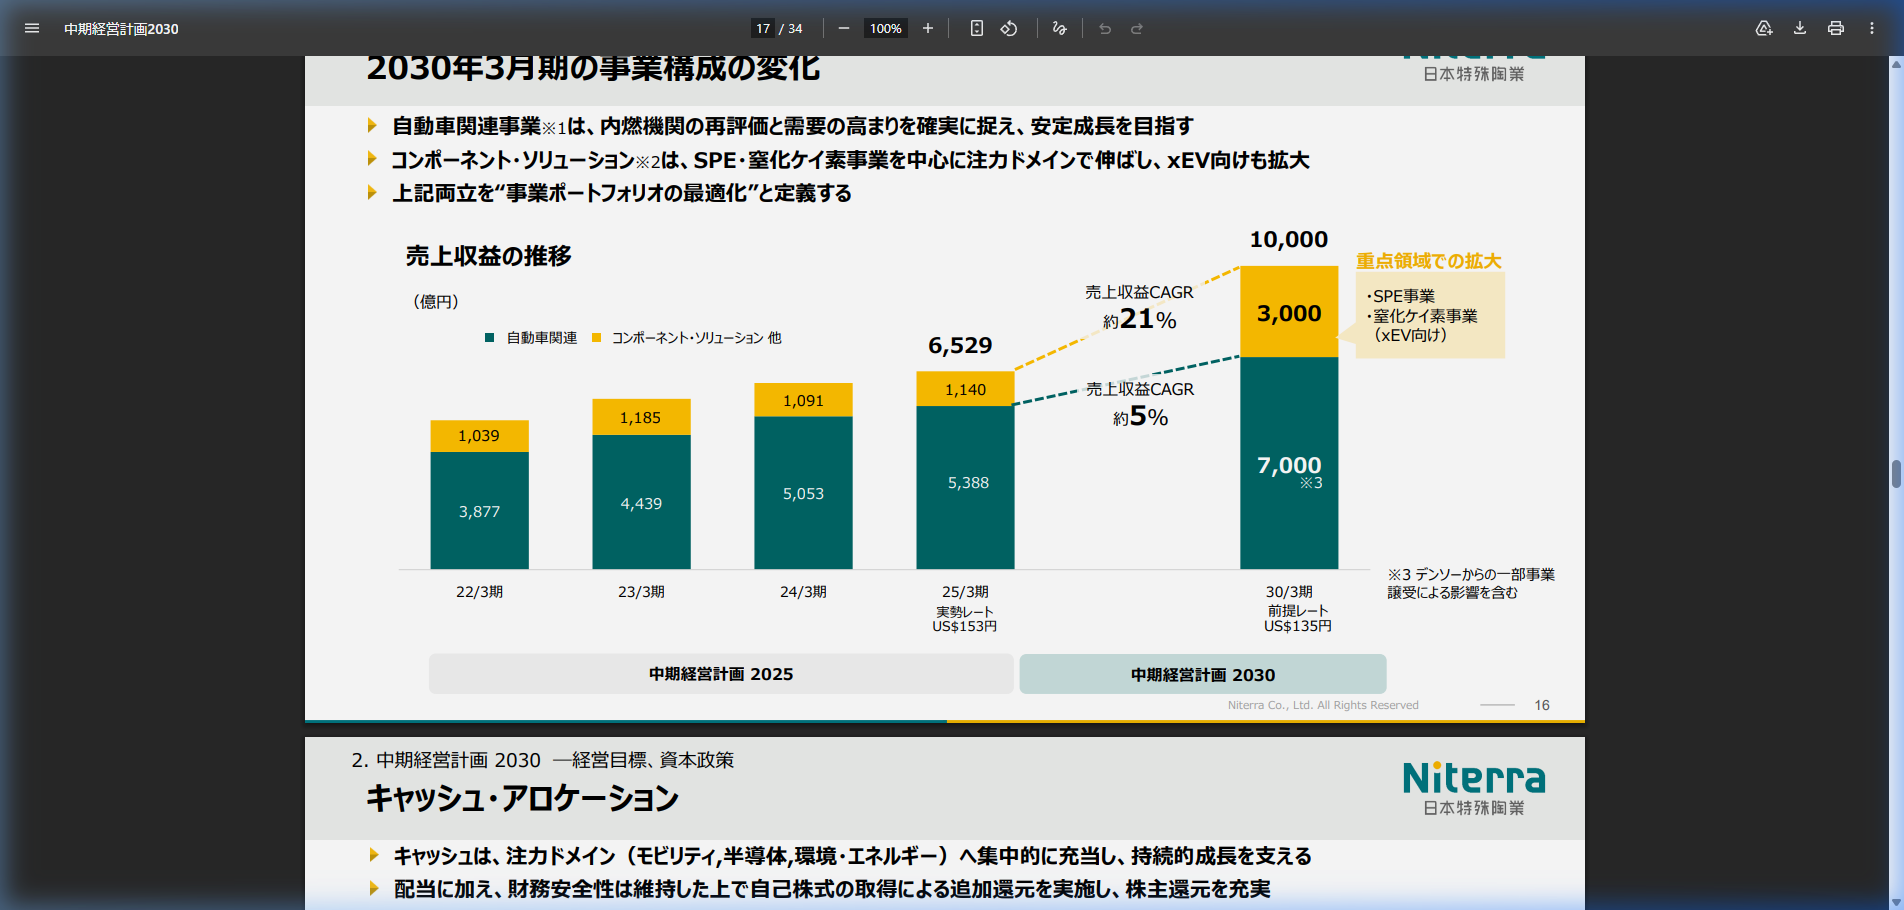1904x910 pixels.
Task: Rotate the page counterclockwise
Action: pyautogui.click(x=1010, y=28)
